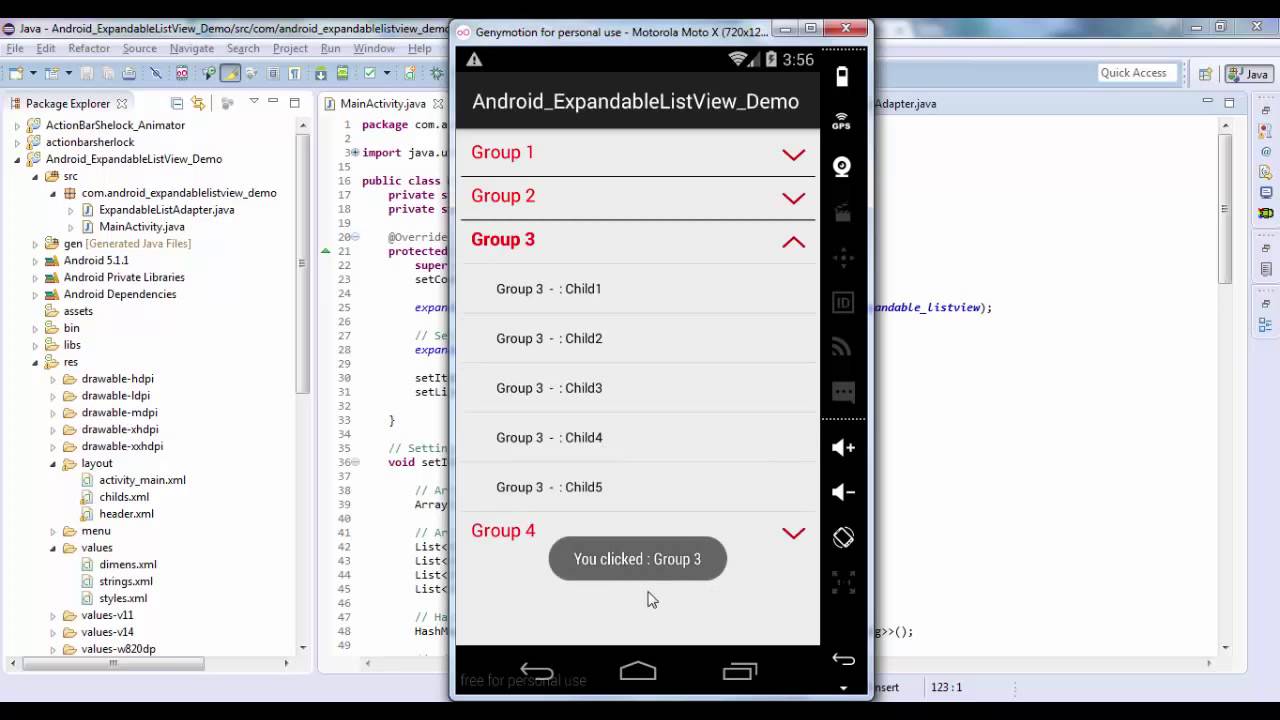Viewport: 1280px width, 720px height.
Task: Collapse All in Package Explorer
Action: coord(177,103)
